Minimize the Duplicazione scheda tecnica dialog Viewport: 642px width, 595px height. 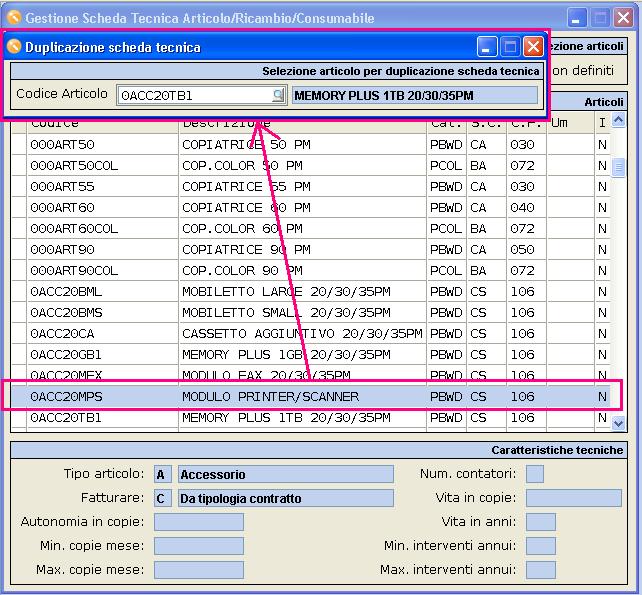pyautogui.click(x=487, y=46)
